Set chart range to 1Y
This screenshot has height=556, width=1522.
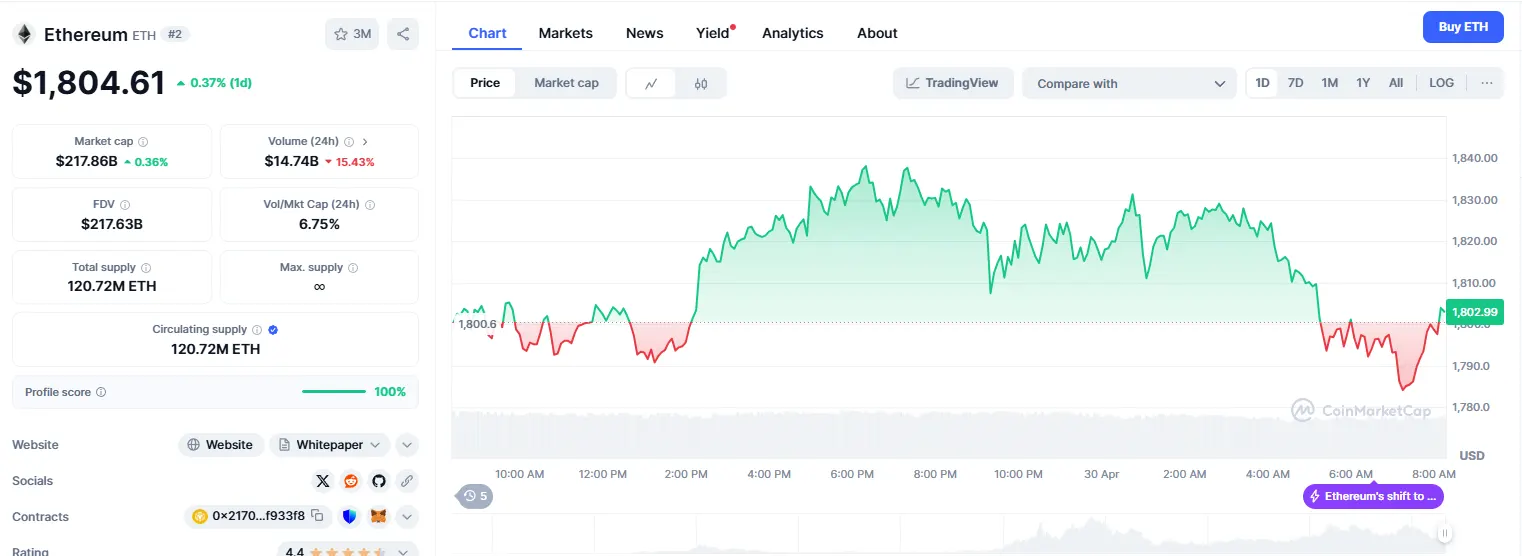coord(1363,83)
